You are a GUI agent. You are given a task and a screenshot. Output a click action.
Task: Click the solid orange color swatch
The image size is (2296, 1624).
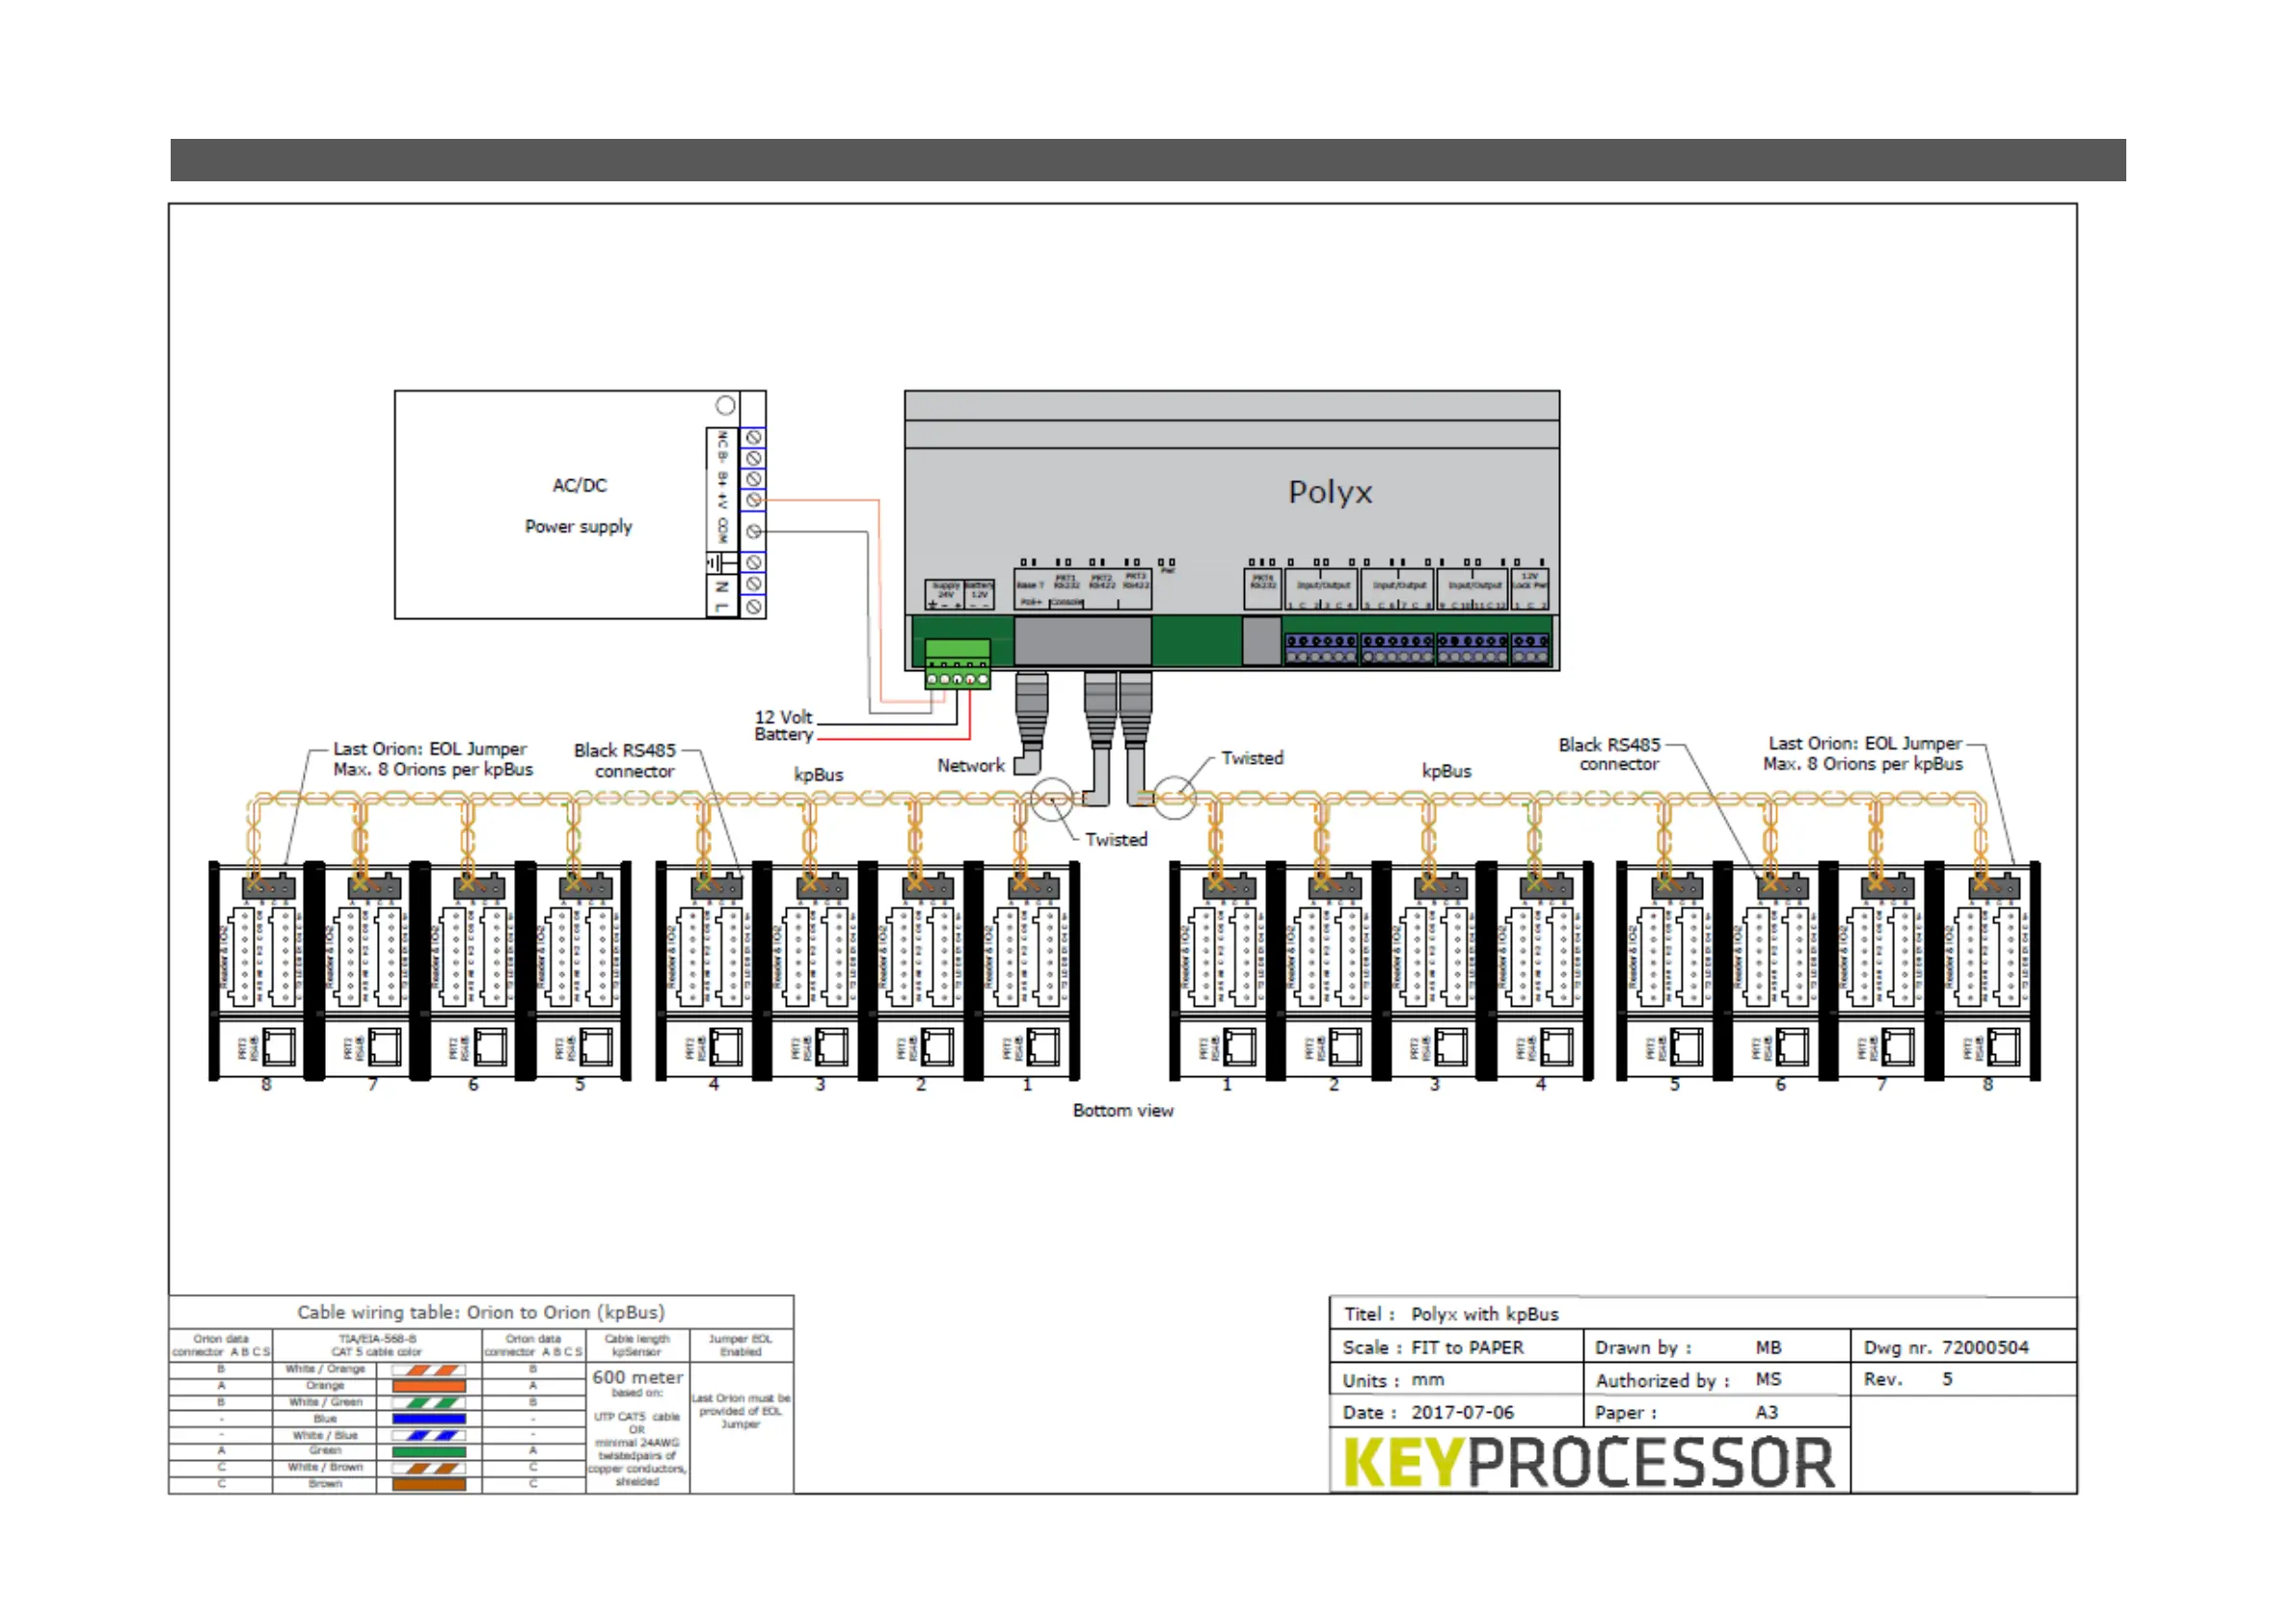coord(429,1386)
